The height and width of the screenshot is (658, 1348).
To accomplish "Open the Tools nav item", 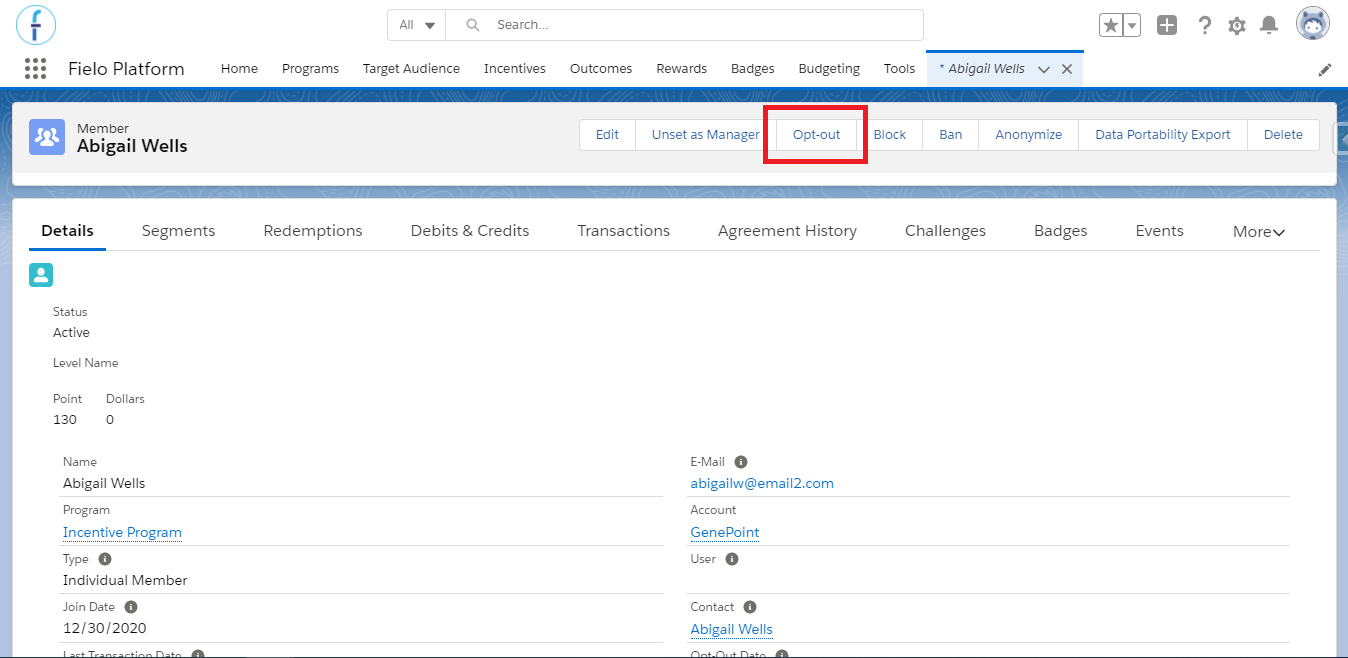I will point(899,69).
